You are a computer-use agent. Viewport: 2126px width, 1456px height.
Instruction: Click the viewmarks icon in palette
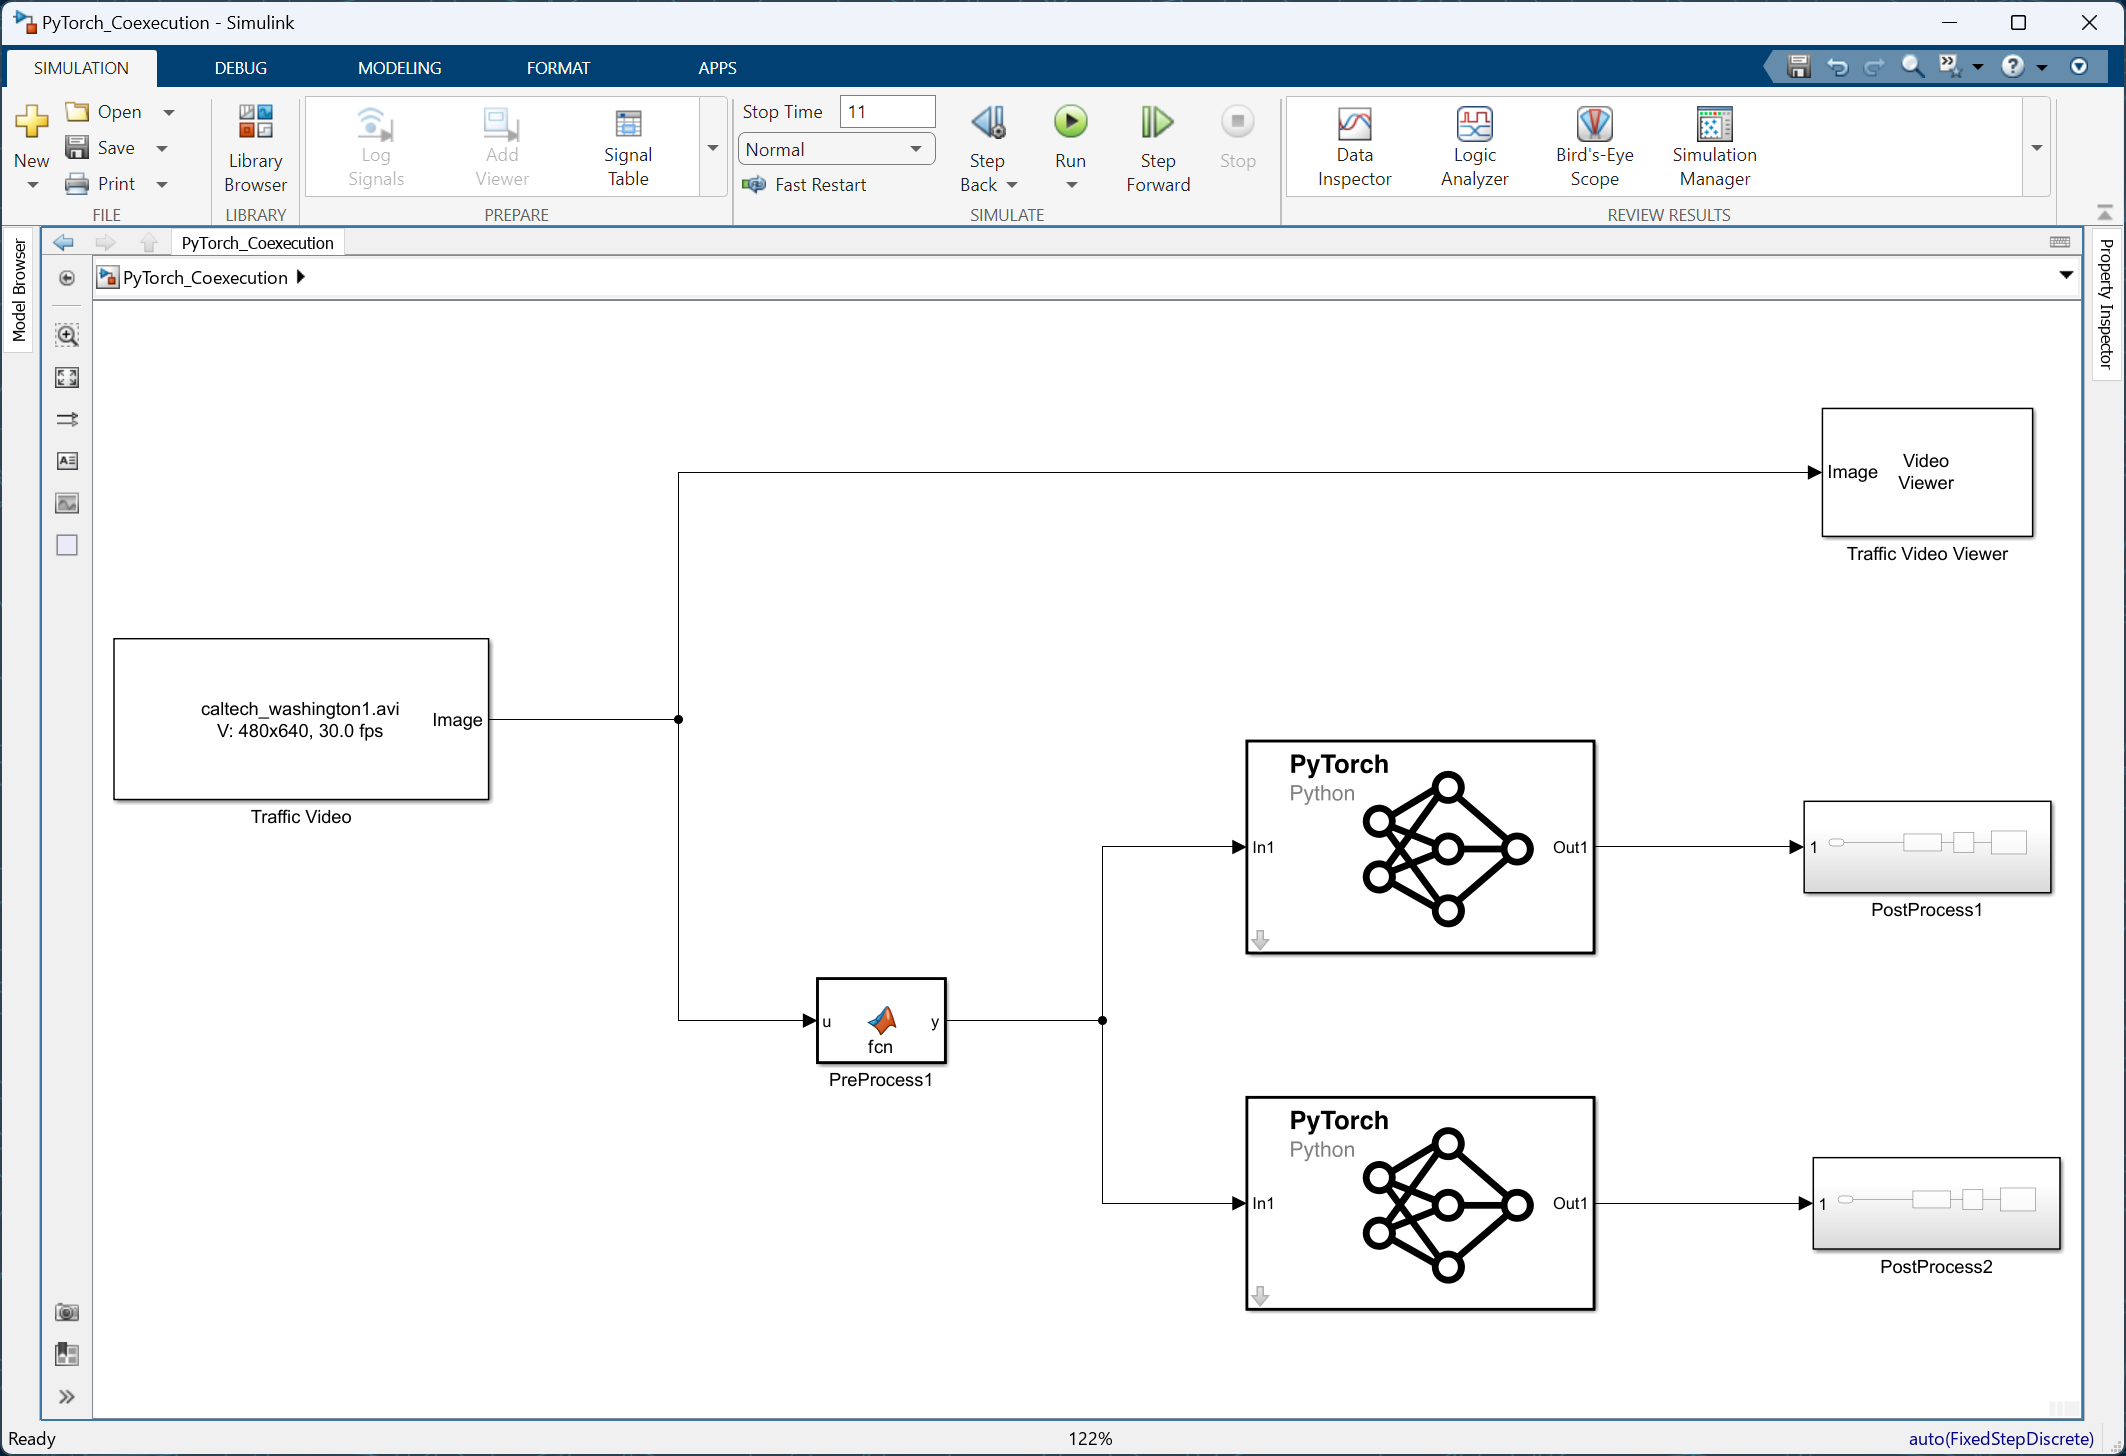[x=67, y=1355]
